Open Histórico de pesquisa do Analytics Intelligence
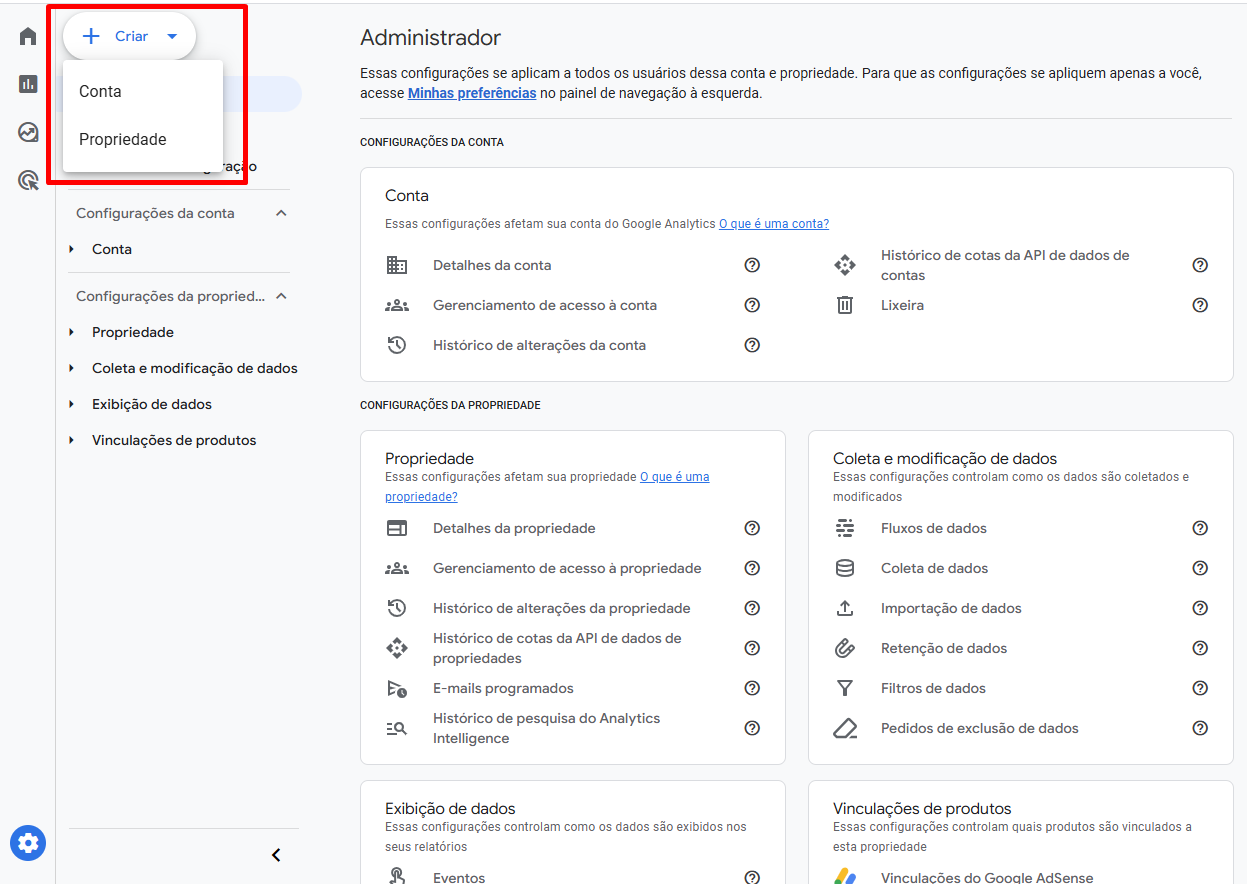 [547, 728]
